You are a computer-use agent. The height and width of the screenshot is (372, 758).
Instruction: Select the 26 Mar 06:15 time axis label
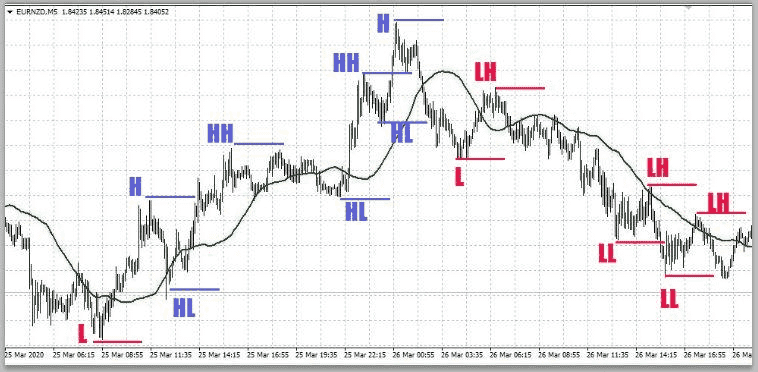[510, 355]
